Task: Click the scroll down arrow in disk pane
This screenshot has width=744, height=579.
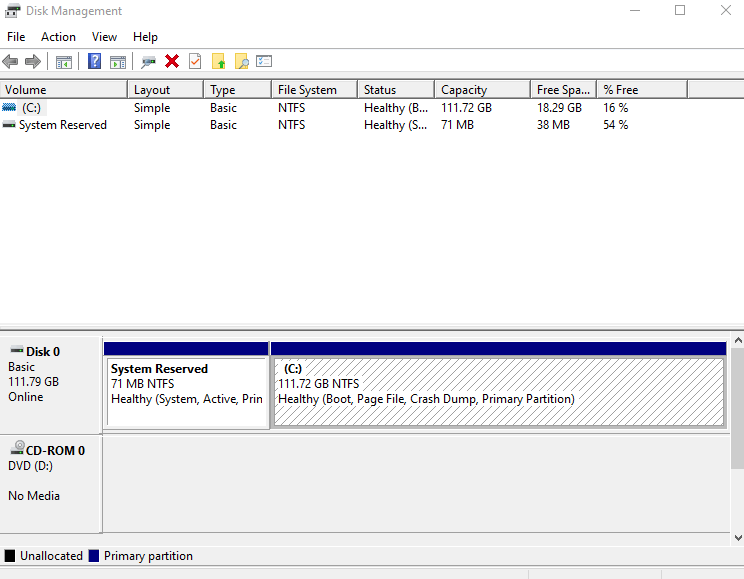Action: (x=738, y=538)
